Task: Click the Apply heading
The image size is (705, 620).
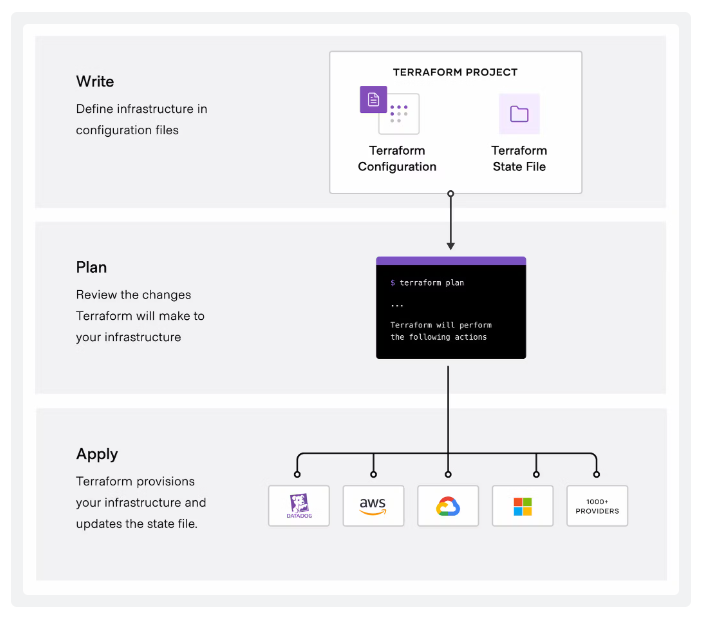Action: point(97,454)
